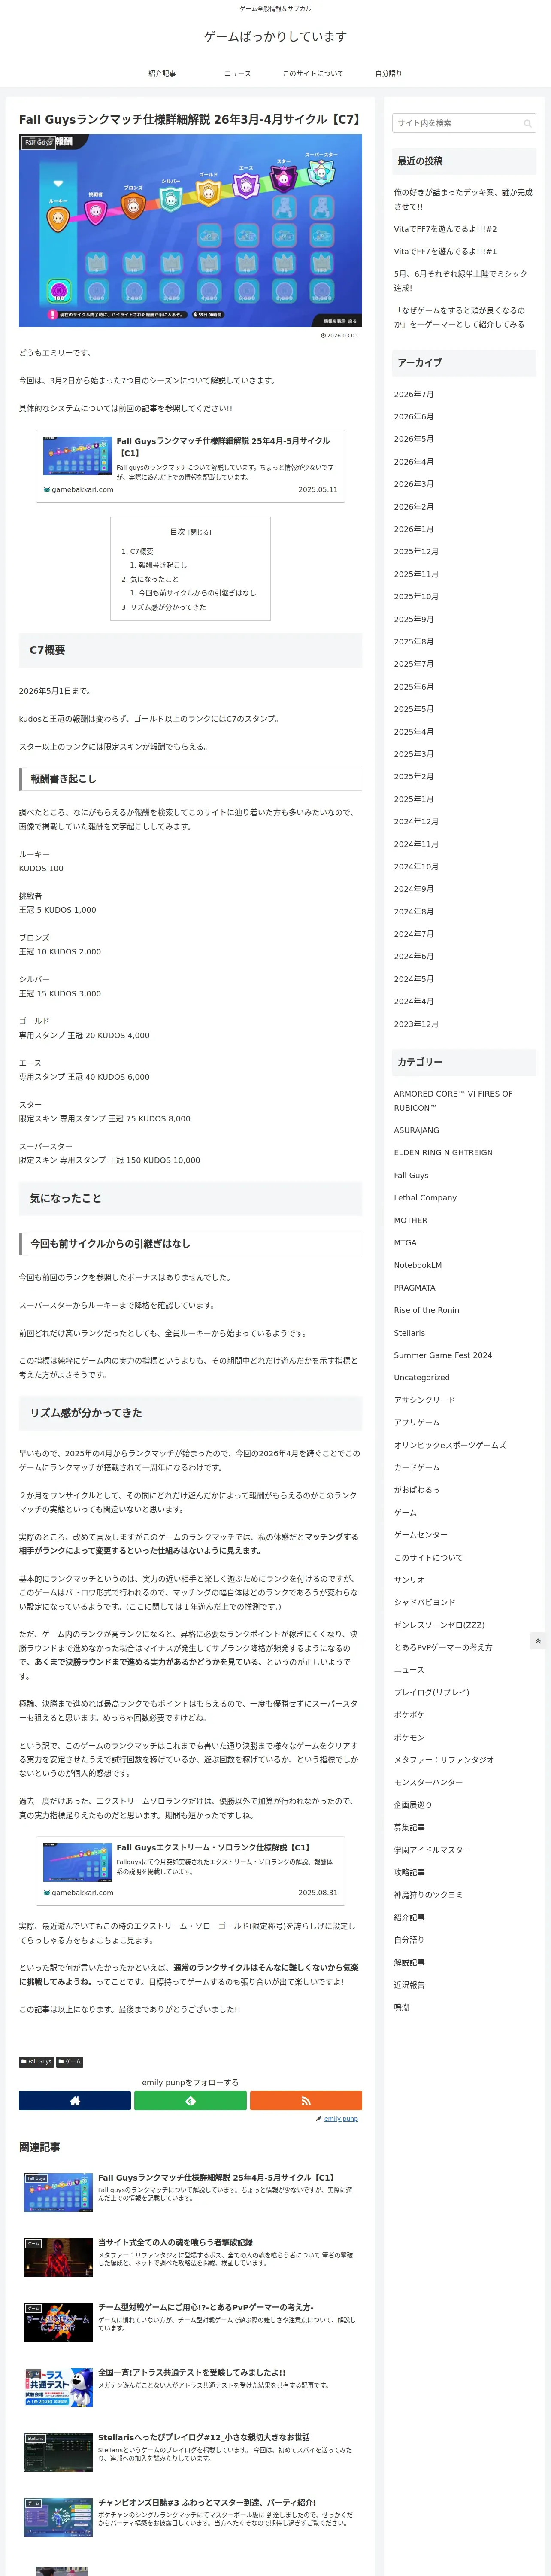Open the このサイトについて menu item
This screenshot has width=551, height=2576.
pos(313,73)
